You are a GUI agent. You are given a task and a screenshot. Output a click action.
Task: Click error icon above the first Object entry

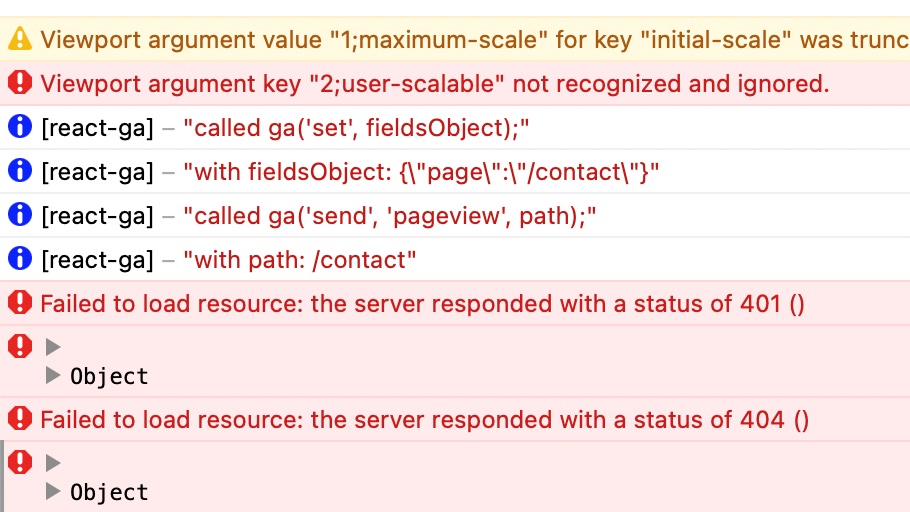[20, 346]
